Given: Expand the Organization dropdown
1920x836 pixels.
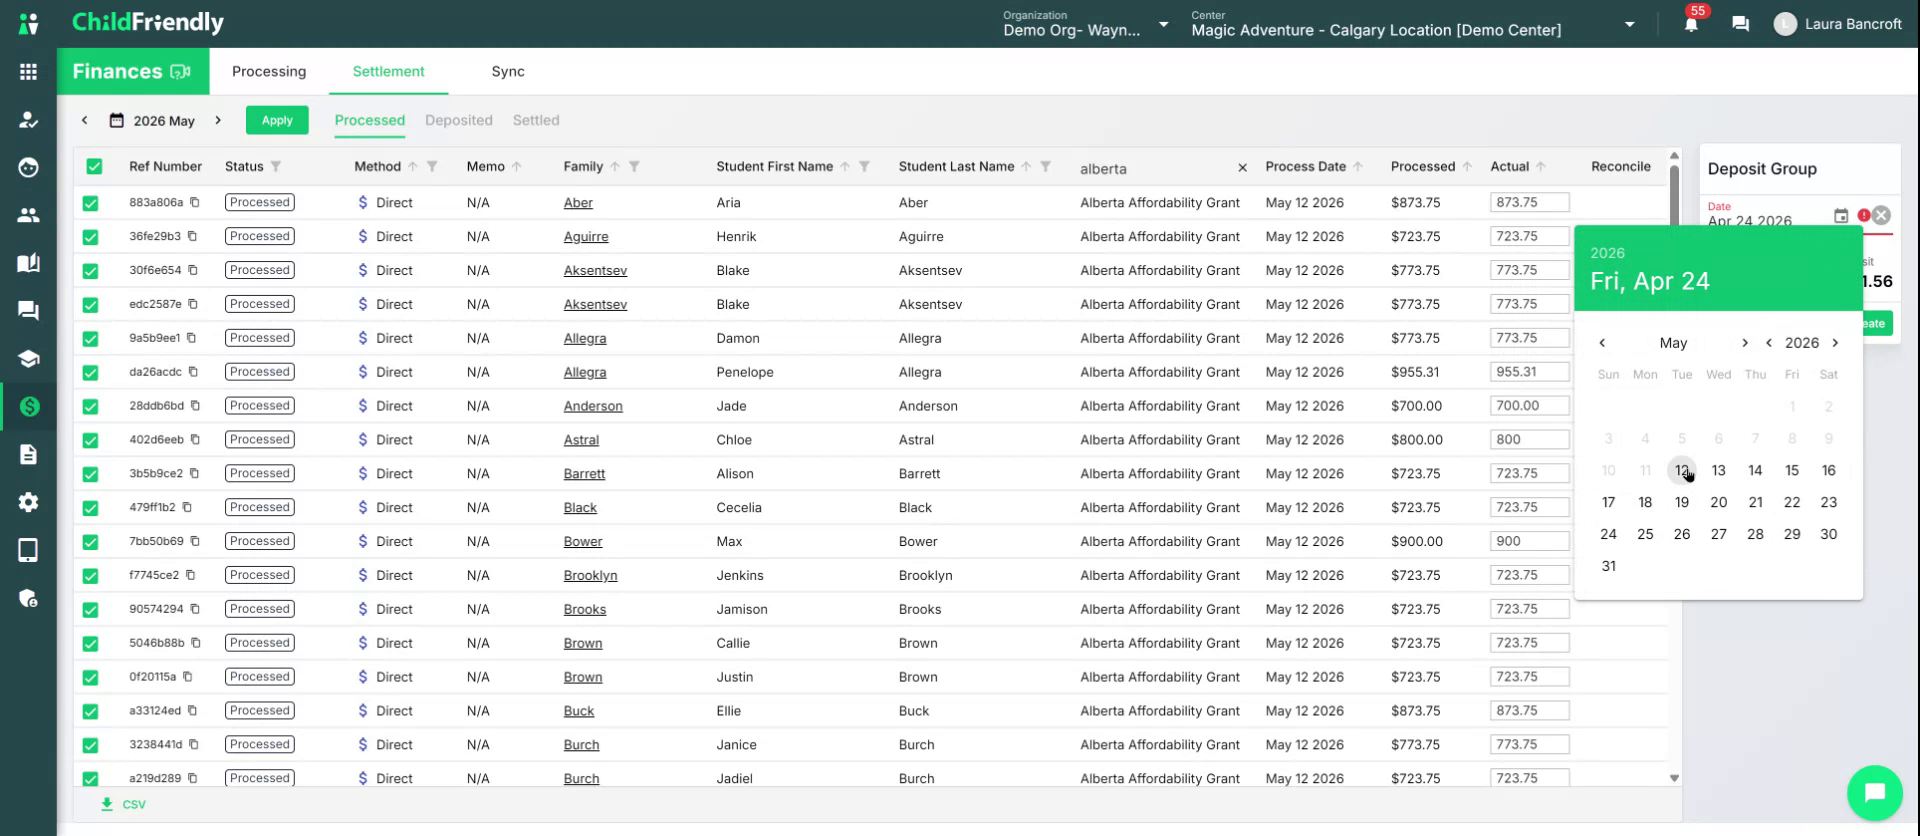Looking at the screenshot, I should tap(1163, 24).
